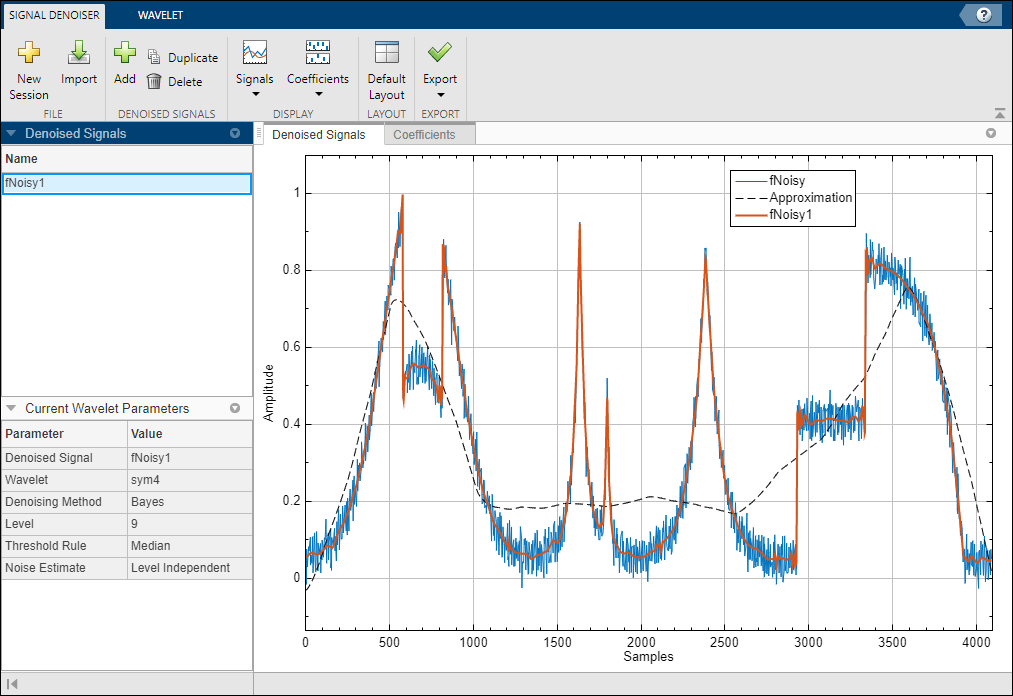Image resolution: width=1013 pixels, height=696 pixels.
Task: Collapse the Current Wavelet Parameters panel
Action: (11, 409)
